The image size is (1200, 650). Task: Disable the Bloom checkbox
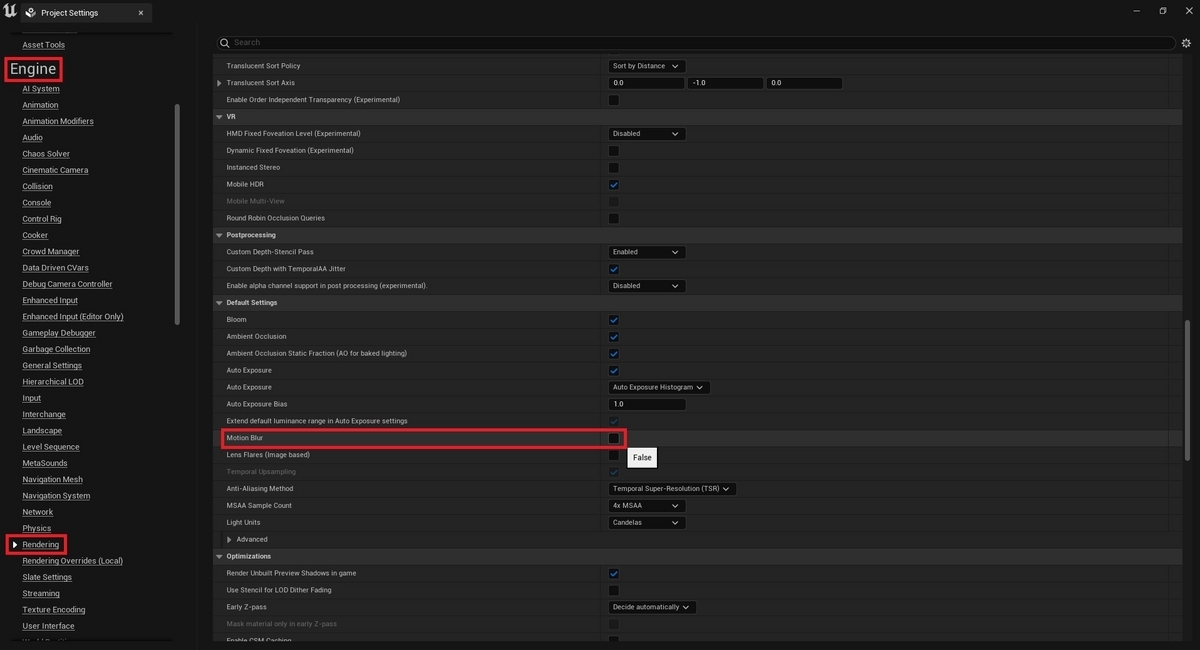pyautogui.click(x=613, y=319)
